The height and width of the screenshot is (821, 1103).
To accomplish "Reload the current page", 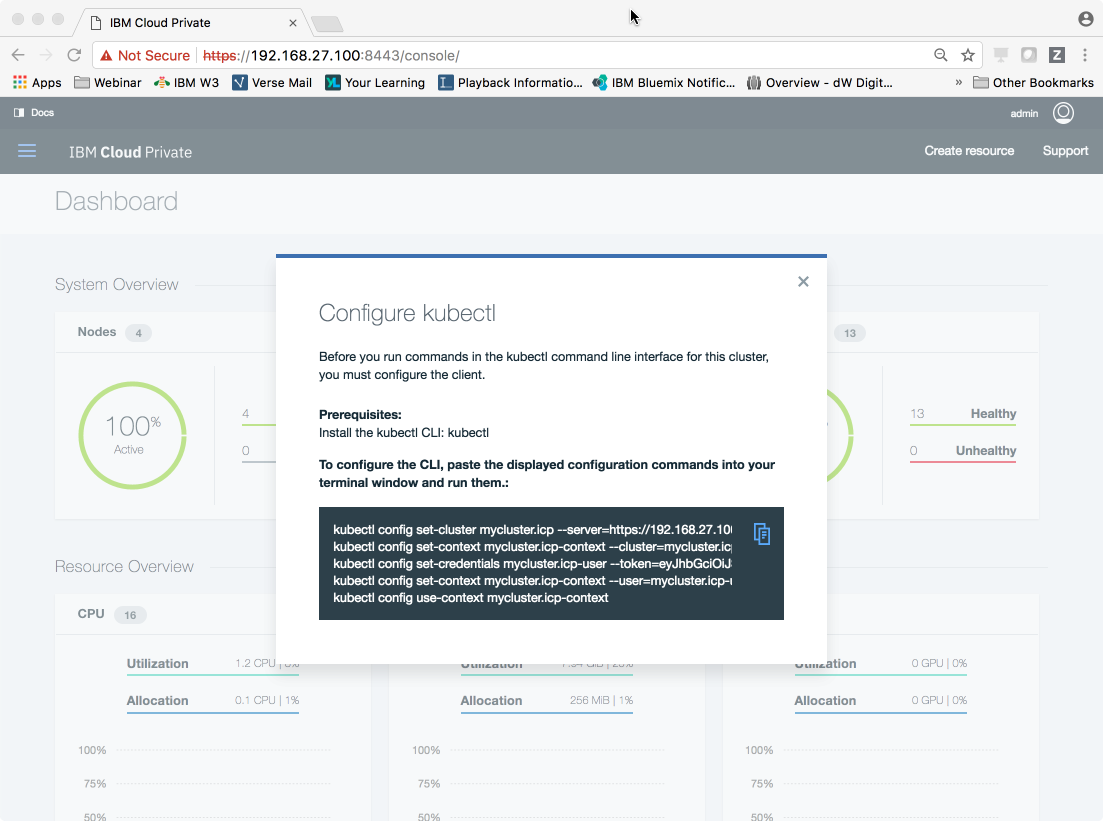I will tap(74, 55).
